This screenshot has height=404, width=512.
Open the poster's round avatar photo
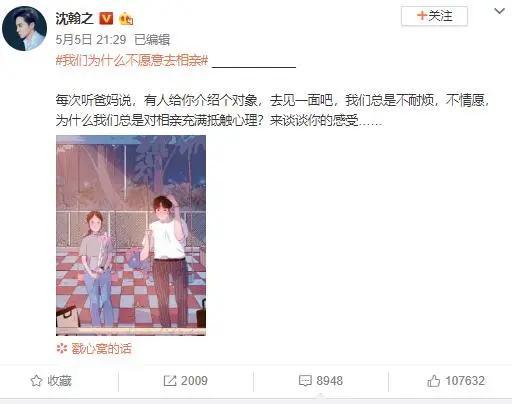pos(24,28)
